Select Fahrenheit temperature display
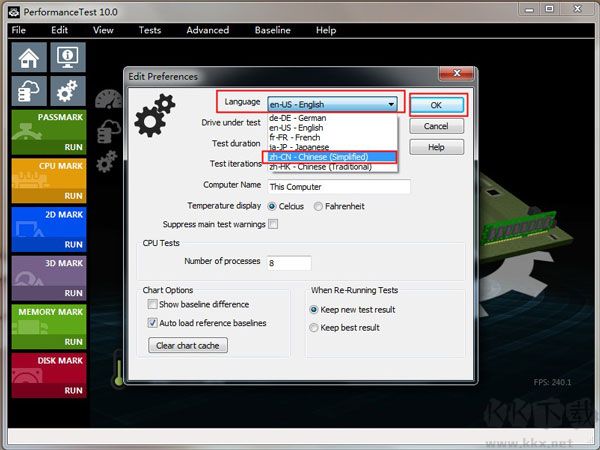This screenshot has height=450, width=600. [319, 206]
